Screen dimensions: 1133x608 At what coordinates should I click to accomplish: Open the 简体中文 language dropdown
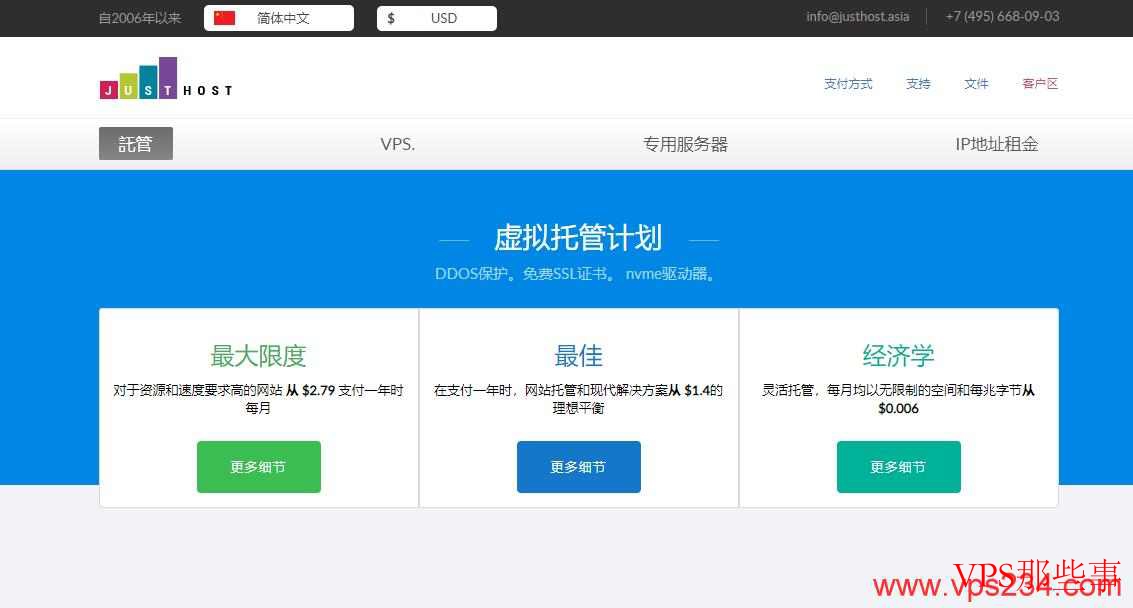[279, 18]
